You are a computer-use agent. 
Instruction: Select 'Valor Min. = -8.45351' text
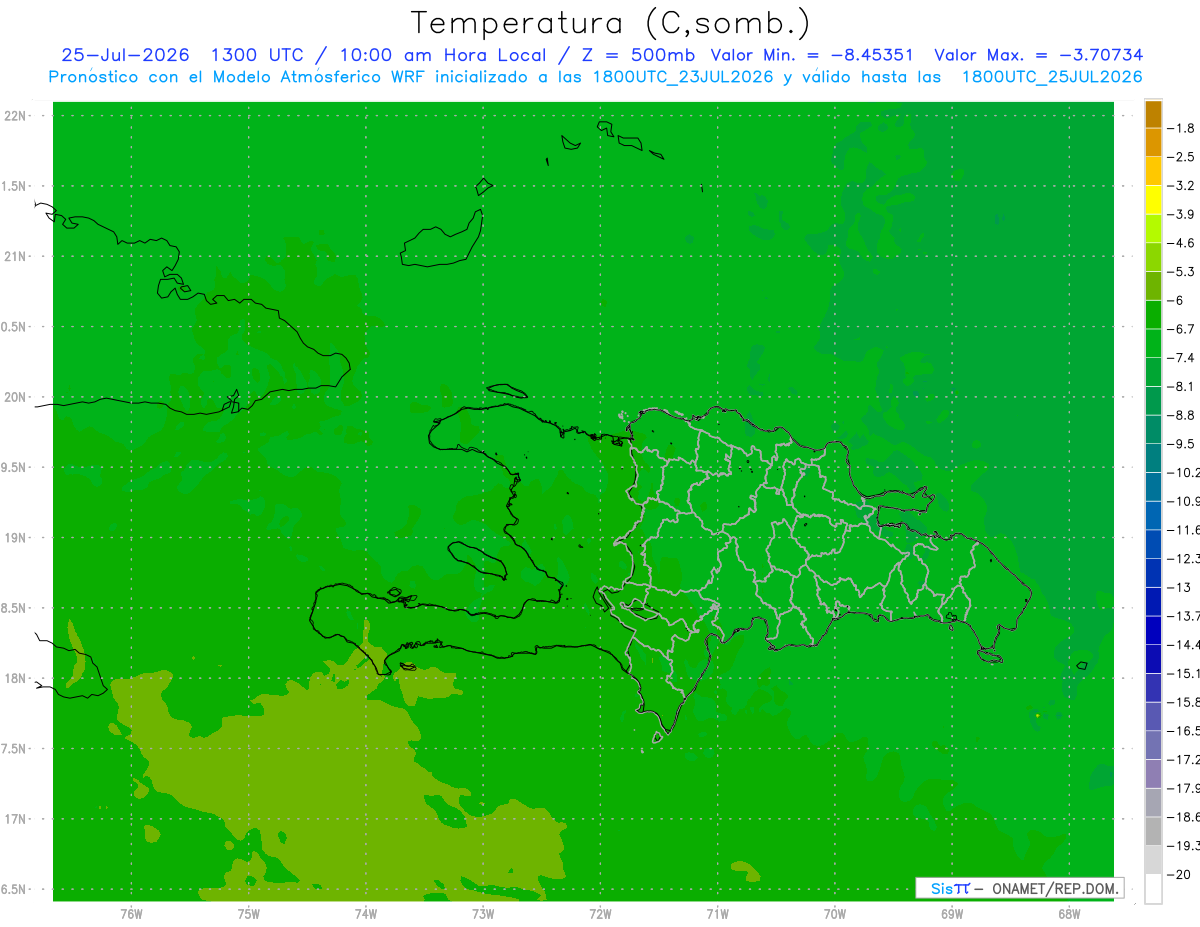[811, 55]
